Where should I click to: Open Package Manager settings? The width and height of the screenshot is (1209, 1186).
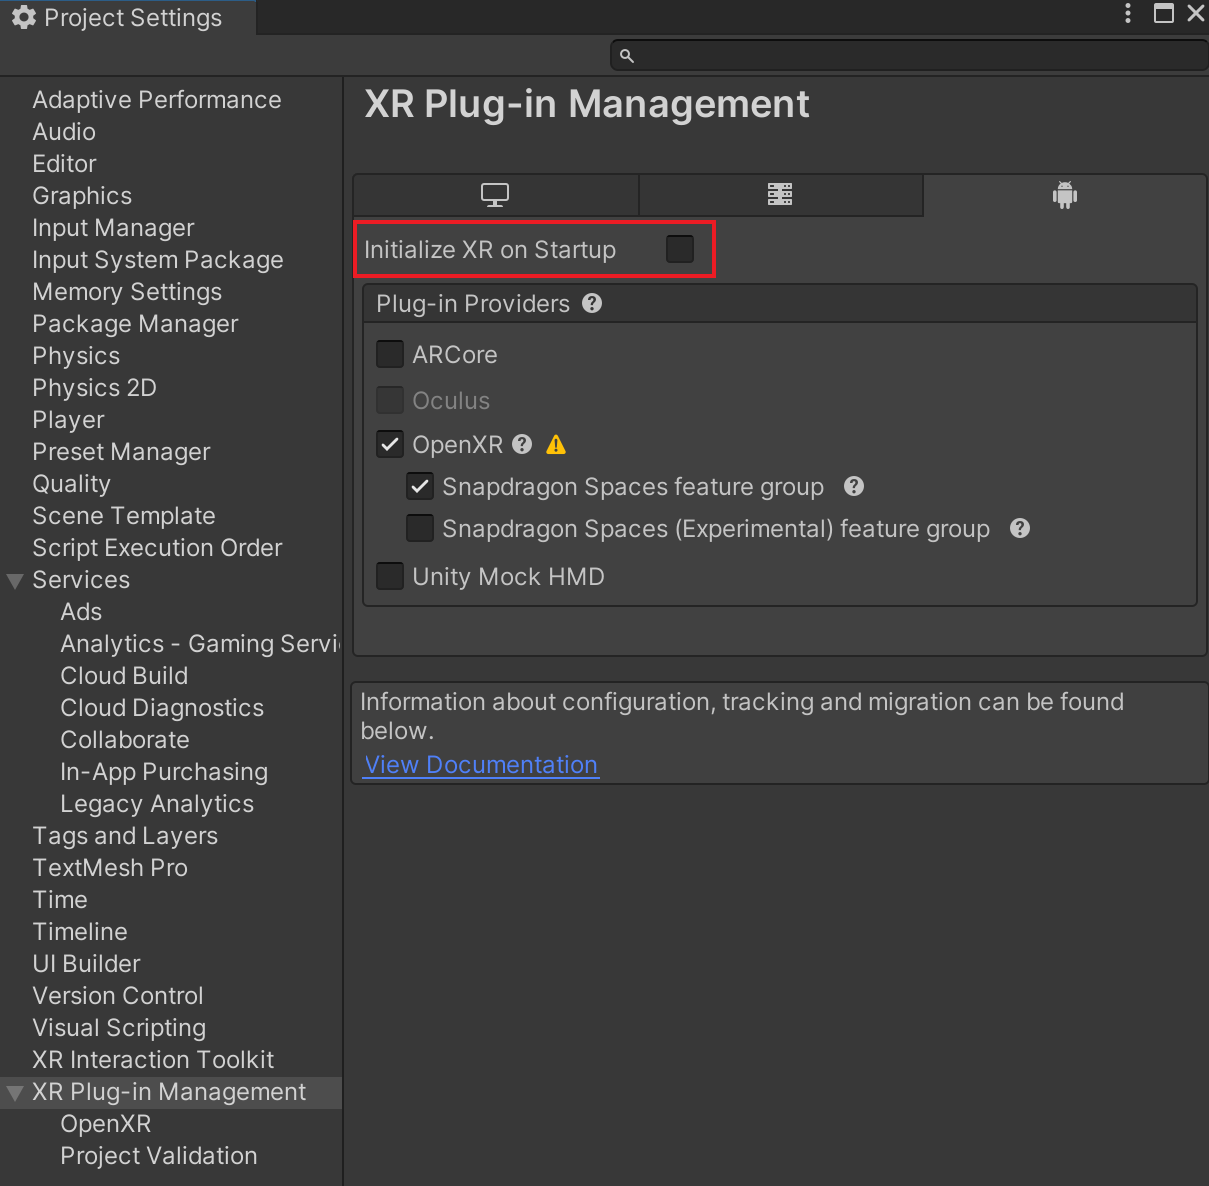135,324
